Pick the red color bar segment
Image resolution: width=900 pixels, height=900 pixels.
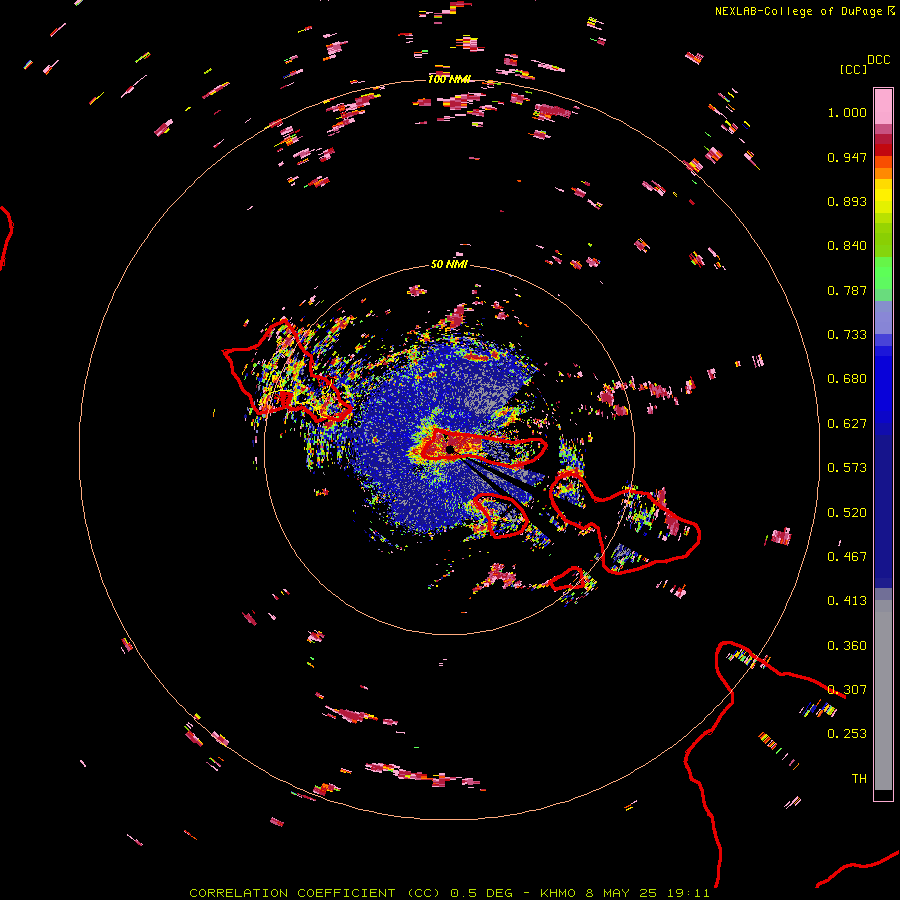[883, 150]
